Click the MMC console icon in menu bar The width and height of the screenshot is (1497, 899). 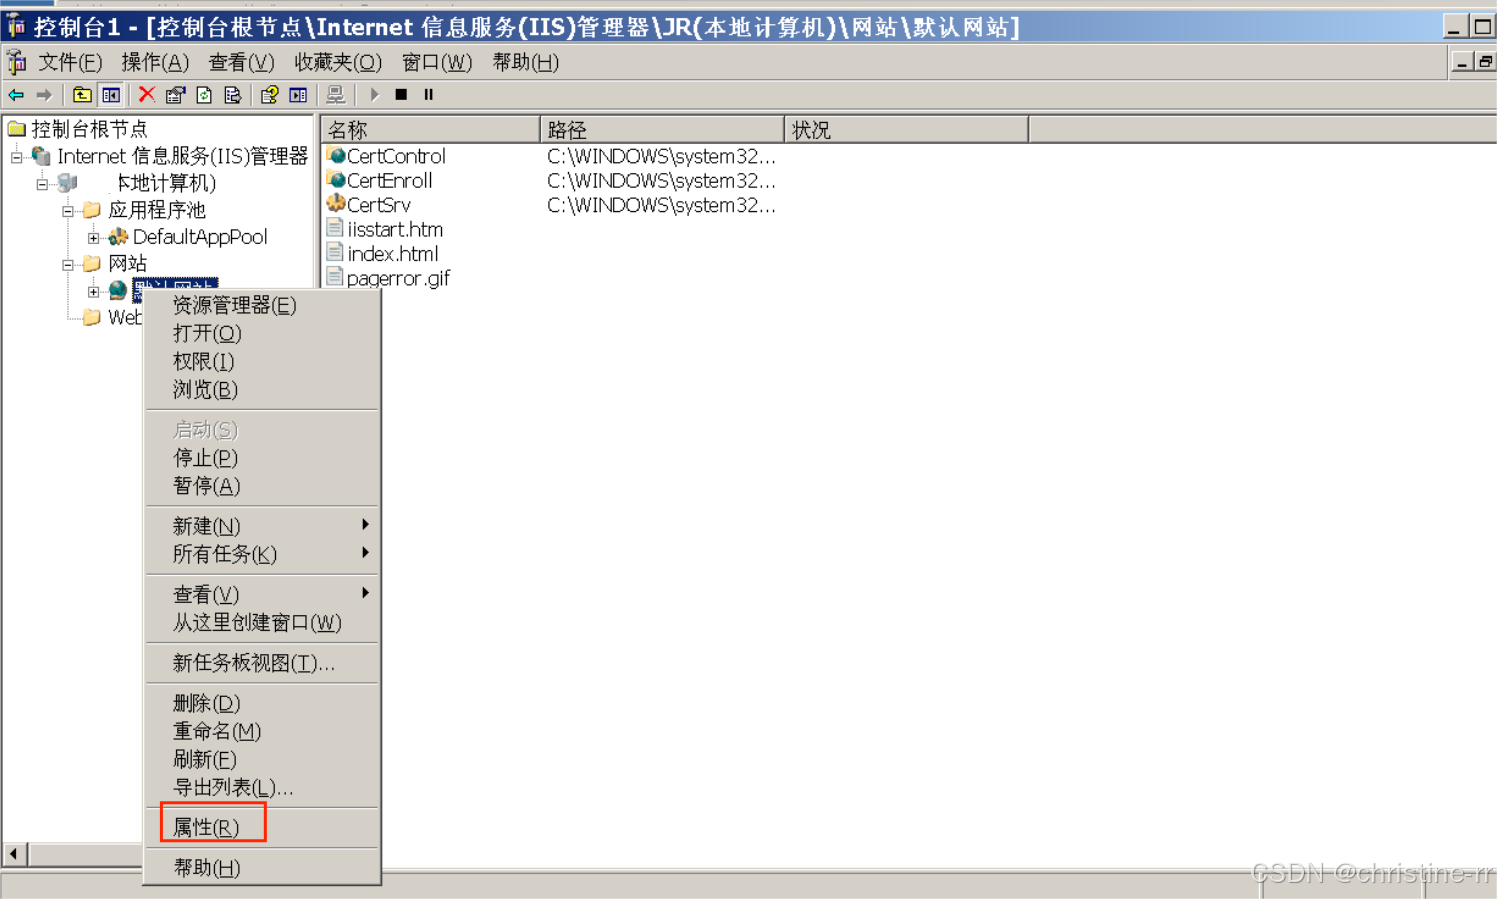click(17, 63)
